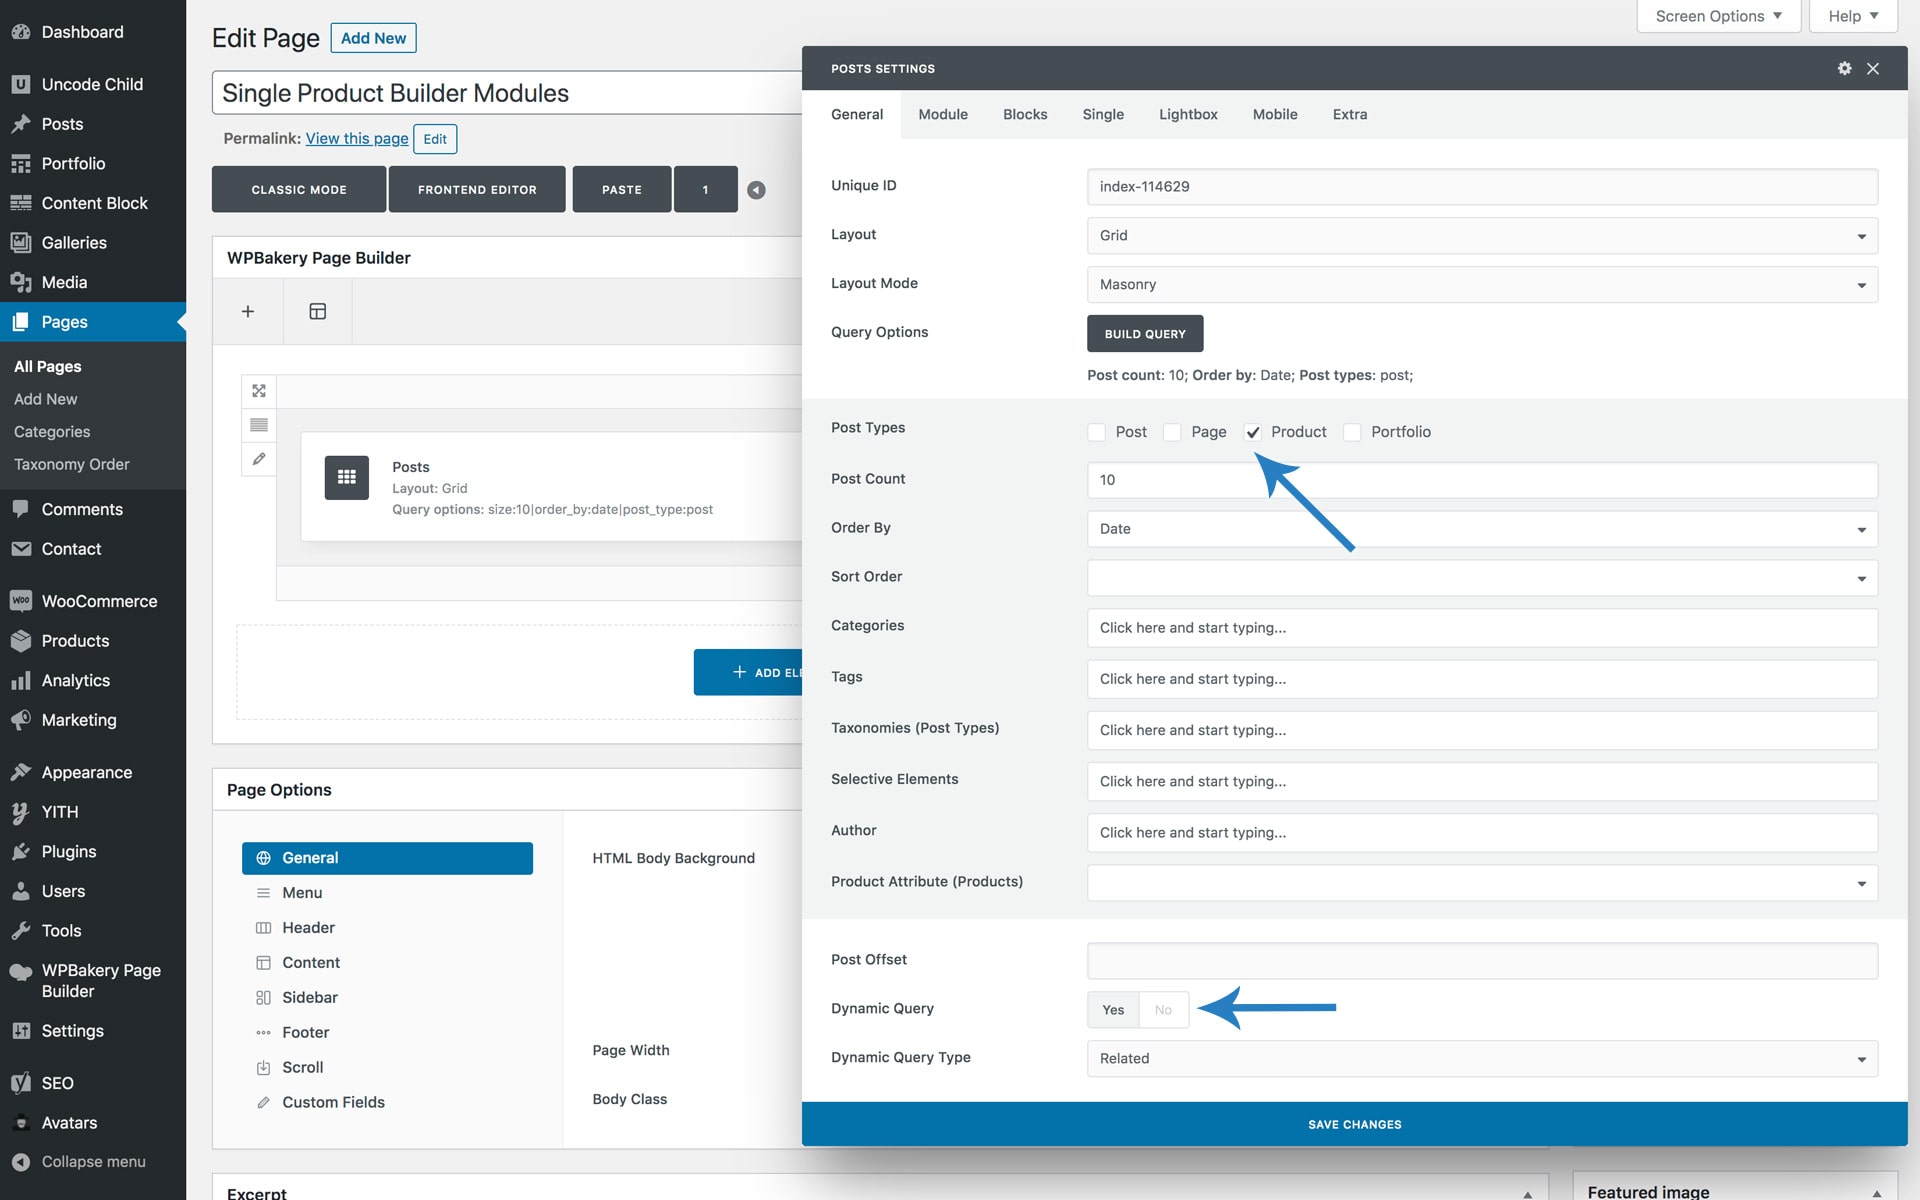
Task: Click the Posts grid module icon
Action: click(347, 477)
